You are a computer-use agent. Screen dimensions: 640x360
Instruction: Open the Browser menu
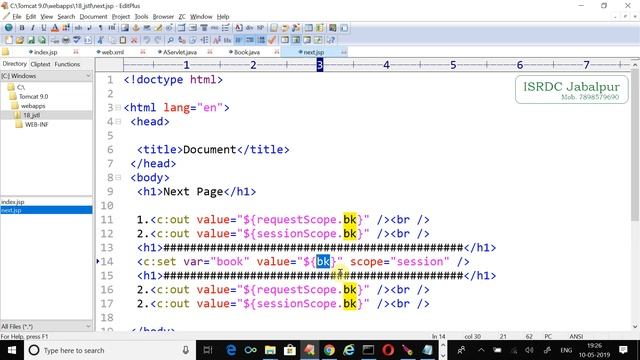tap(163, 17)
